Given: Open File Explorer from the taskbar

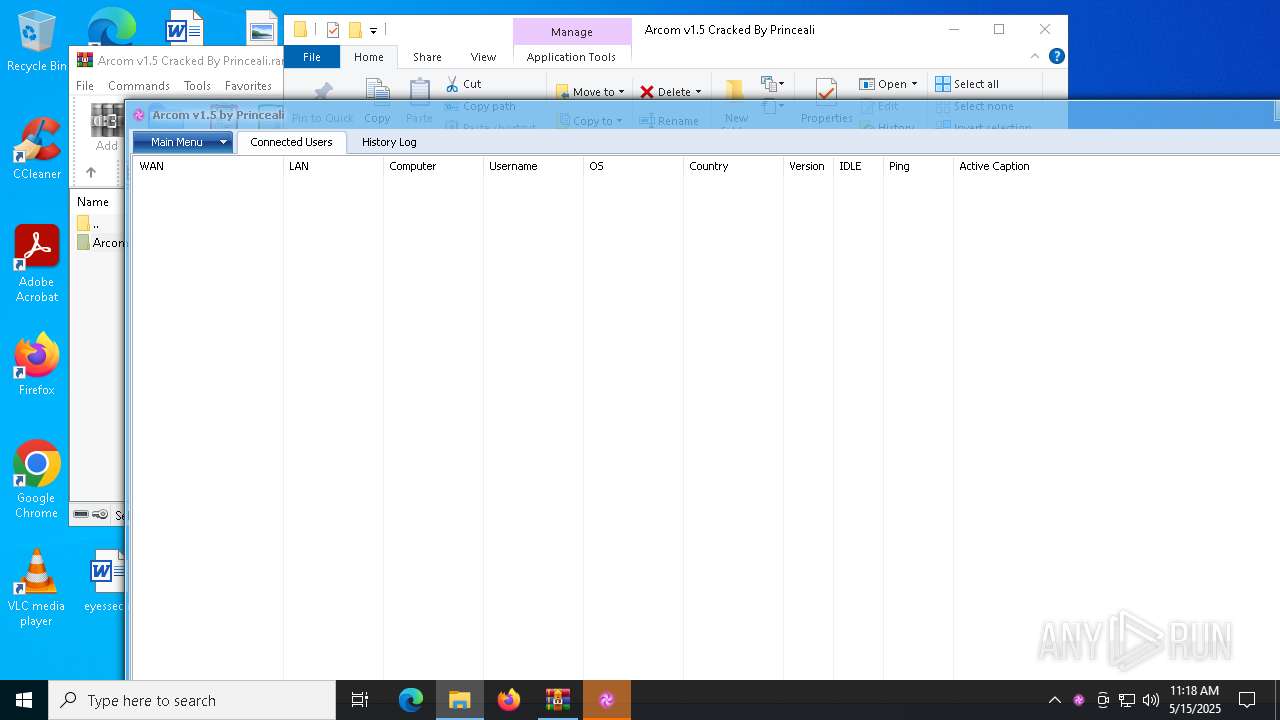Looking at the screenshot, I should point(460,700).
